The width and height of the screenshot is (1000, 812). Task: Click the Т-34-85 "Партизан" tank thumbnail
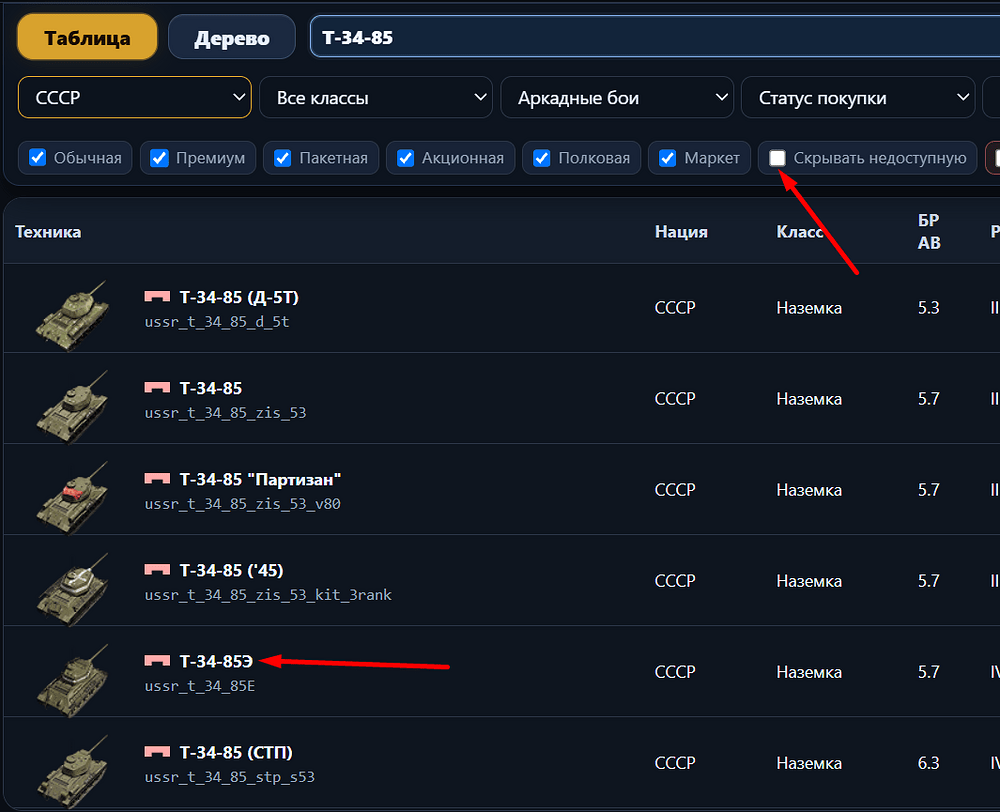point(72,498)
